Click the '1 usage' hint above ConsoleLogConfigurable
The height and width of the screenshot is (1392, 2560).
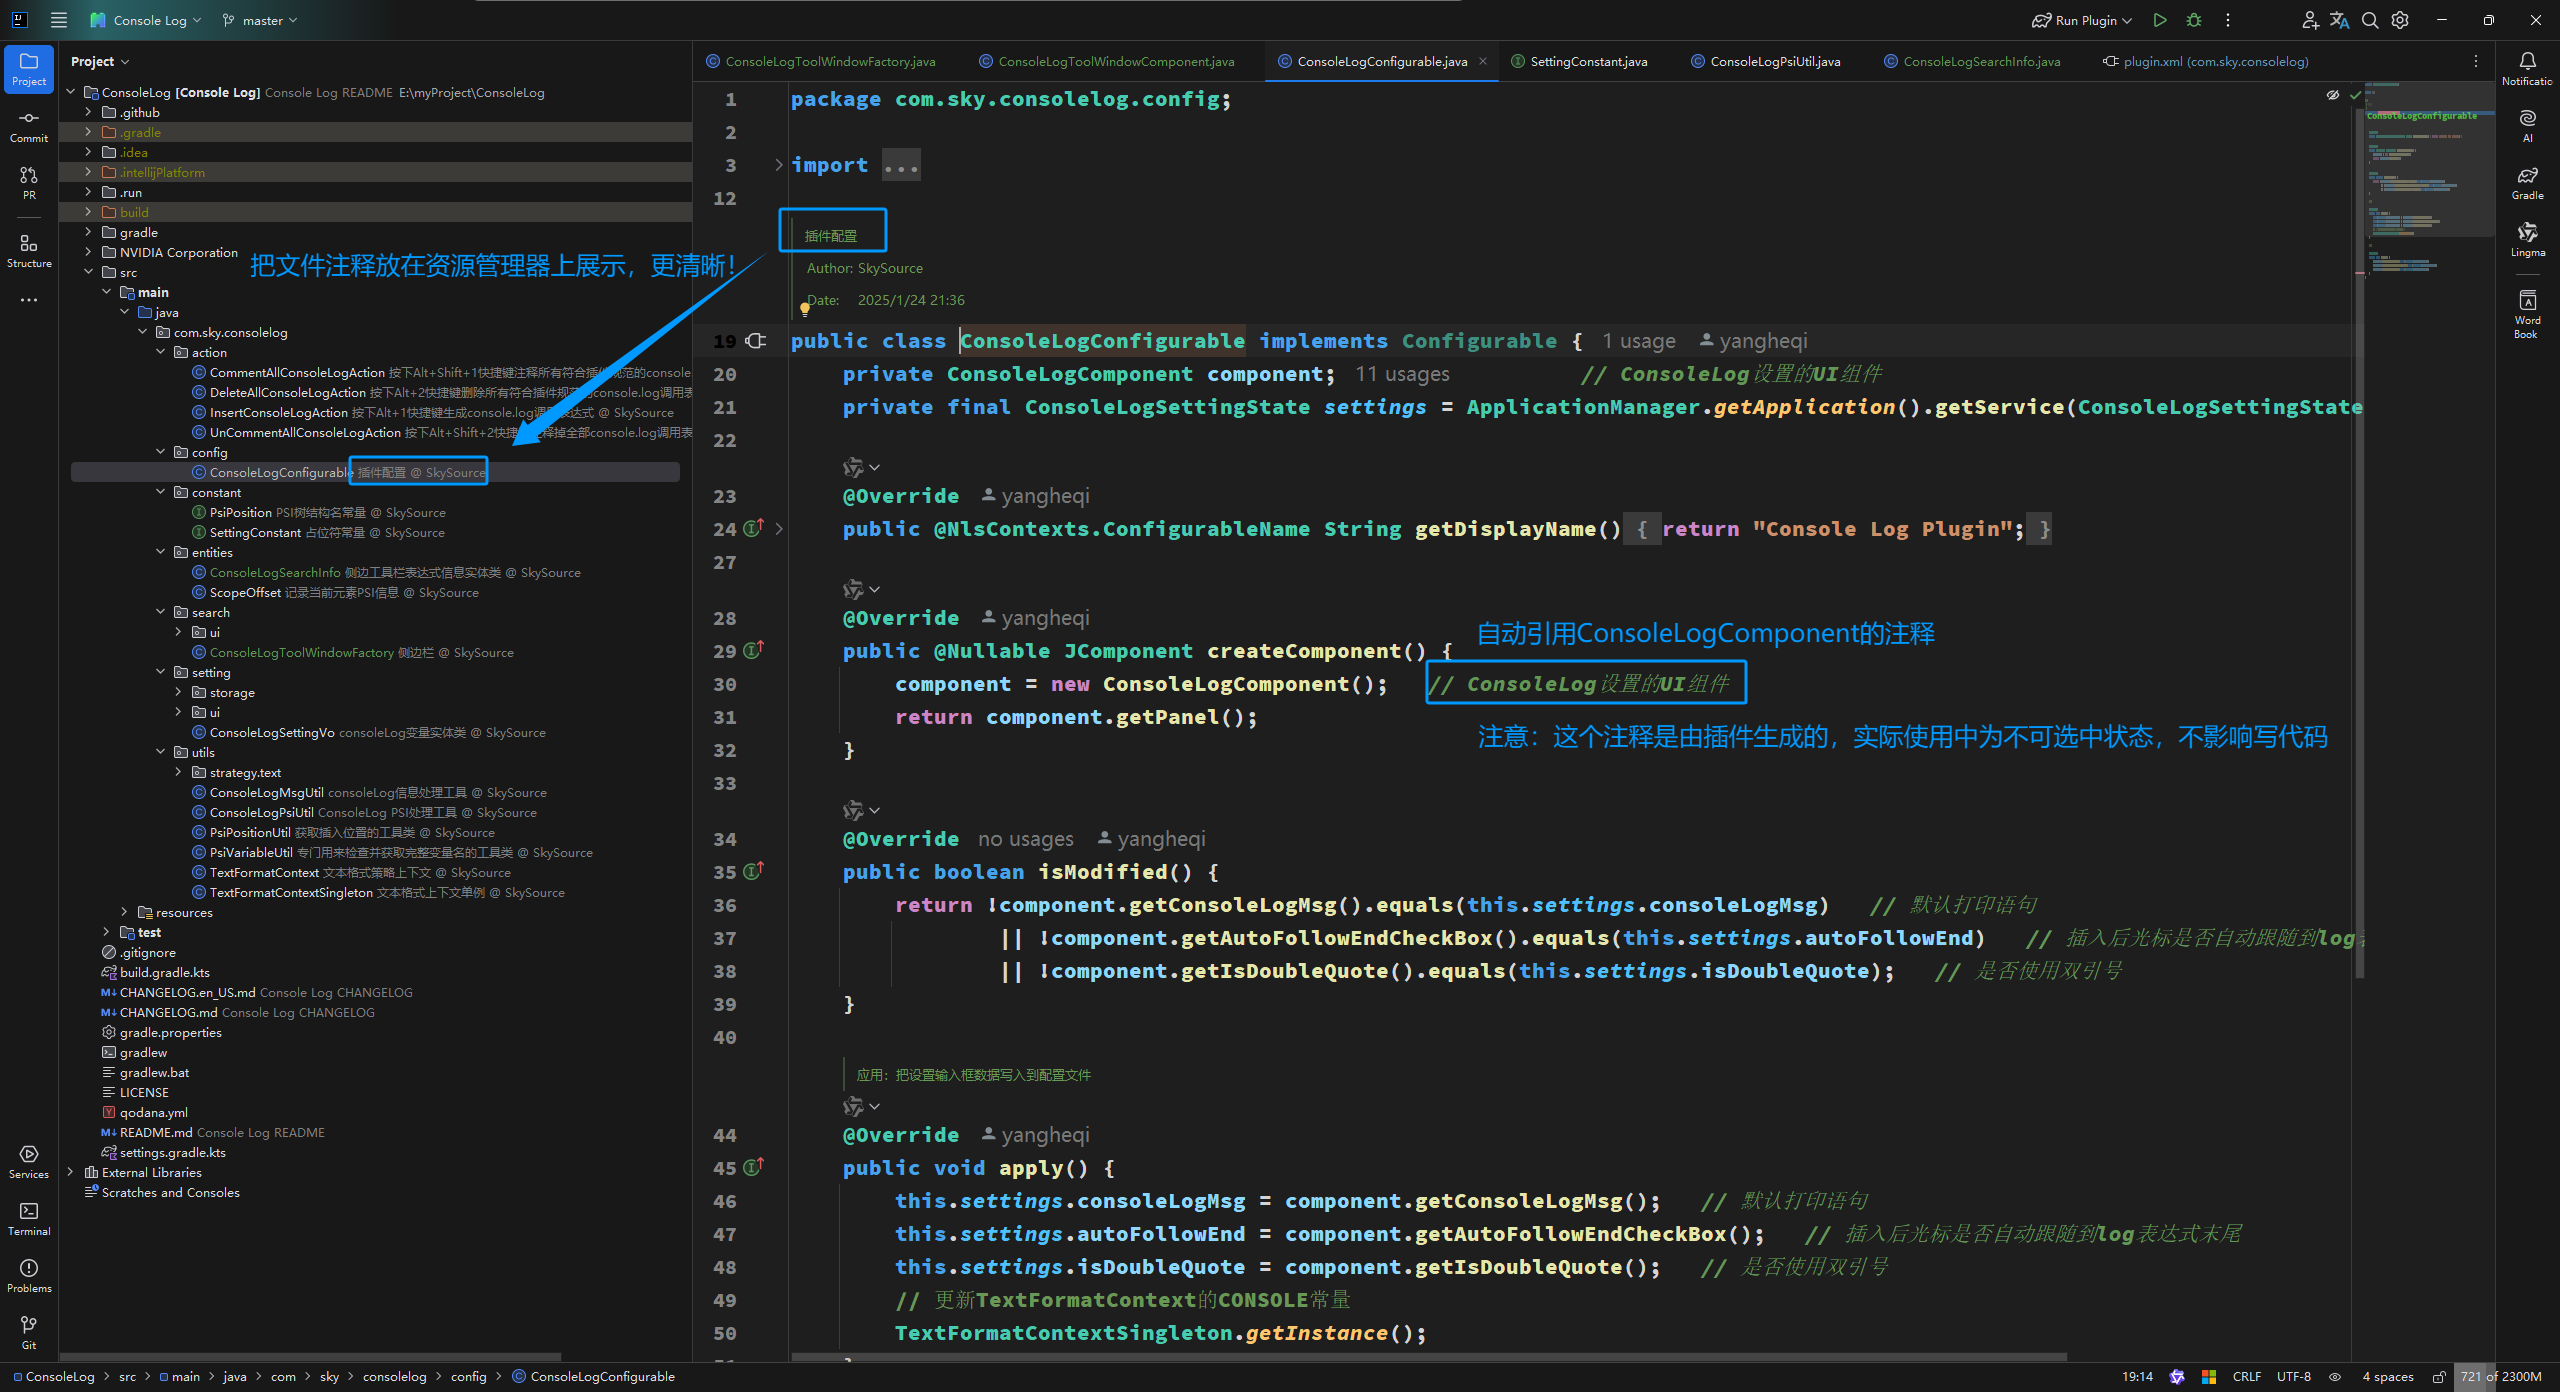click(x=1638, y=341)
